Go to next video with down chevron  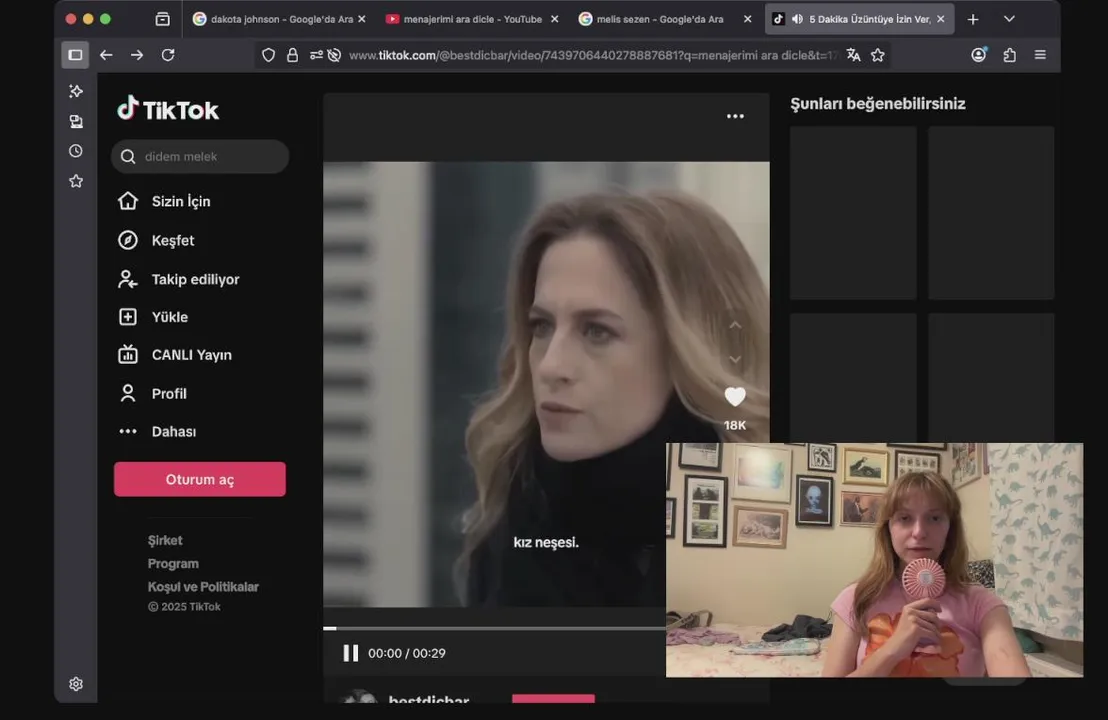[735, 360]
